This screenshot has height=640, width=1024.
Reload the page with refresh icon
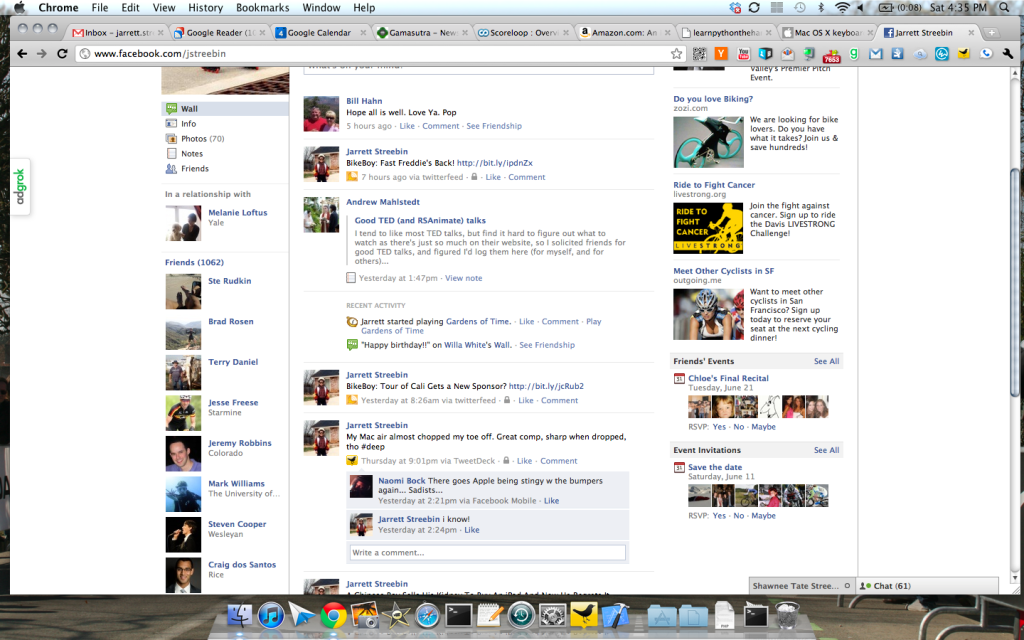point(63,54)
